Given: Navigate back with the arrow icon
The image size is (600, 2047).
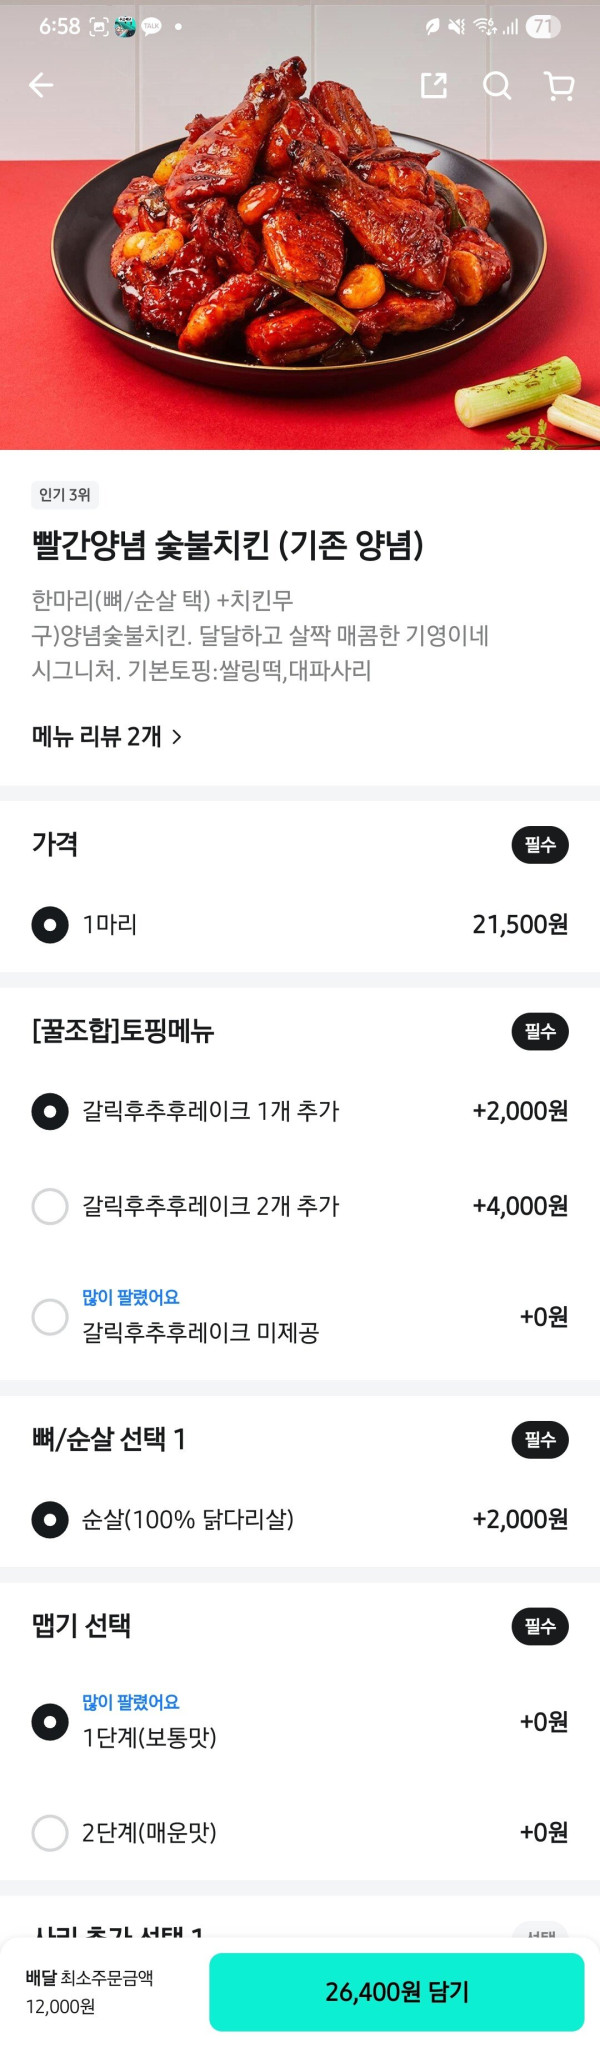Looking at the screenshot, I should pyautogui.click(x=42, y=86).
